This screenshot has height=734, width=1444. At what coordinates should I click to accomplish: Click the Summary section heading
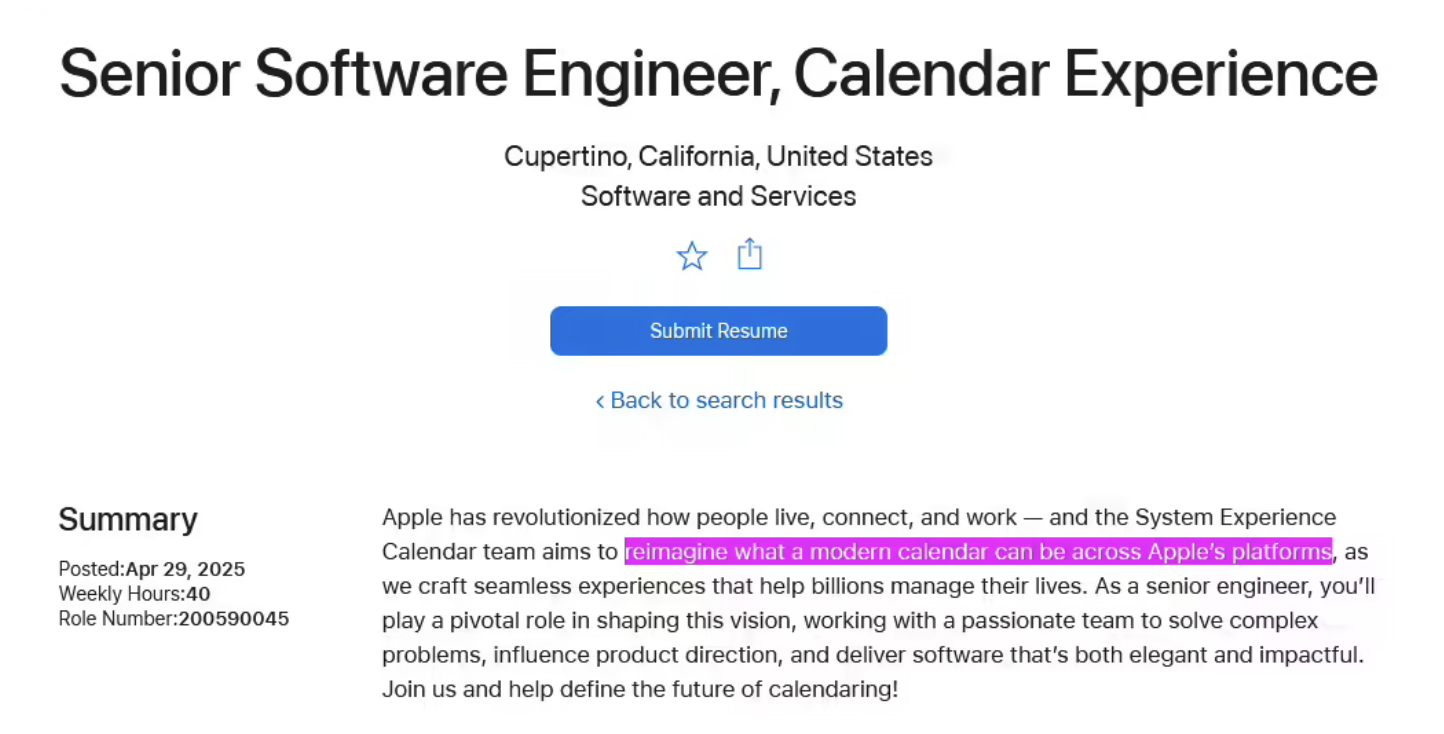tap(128, 519)
